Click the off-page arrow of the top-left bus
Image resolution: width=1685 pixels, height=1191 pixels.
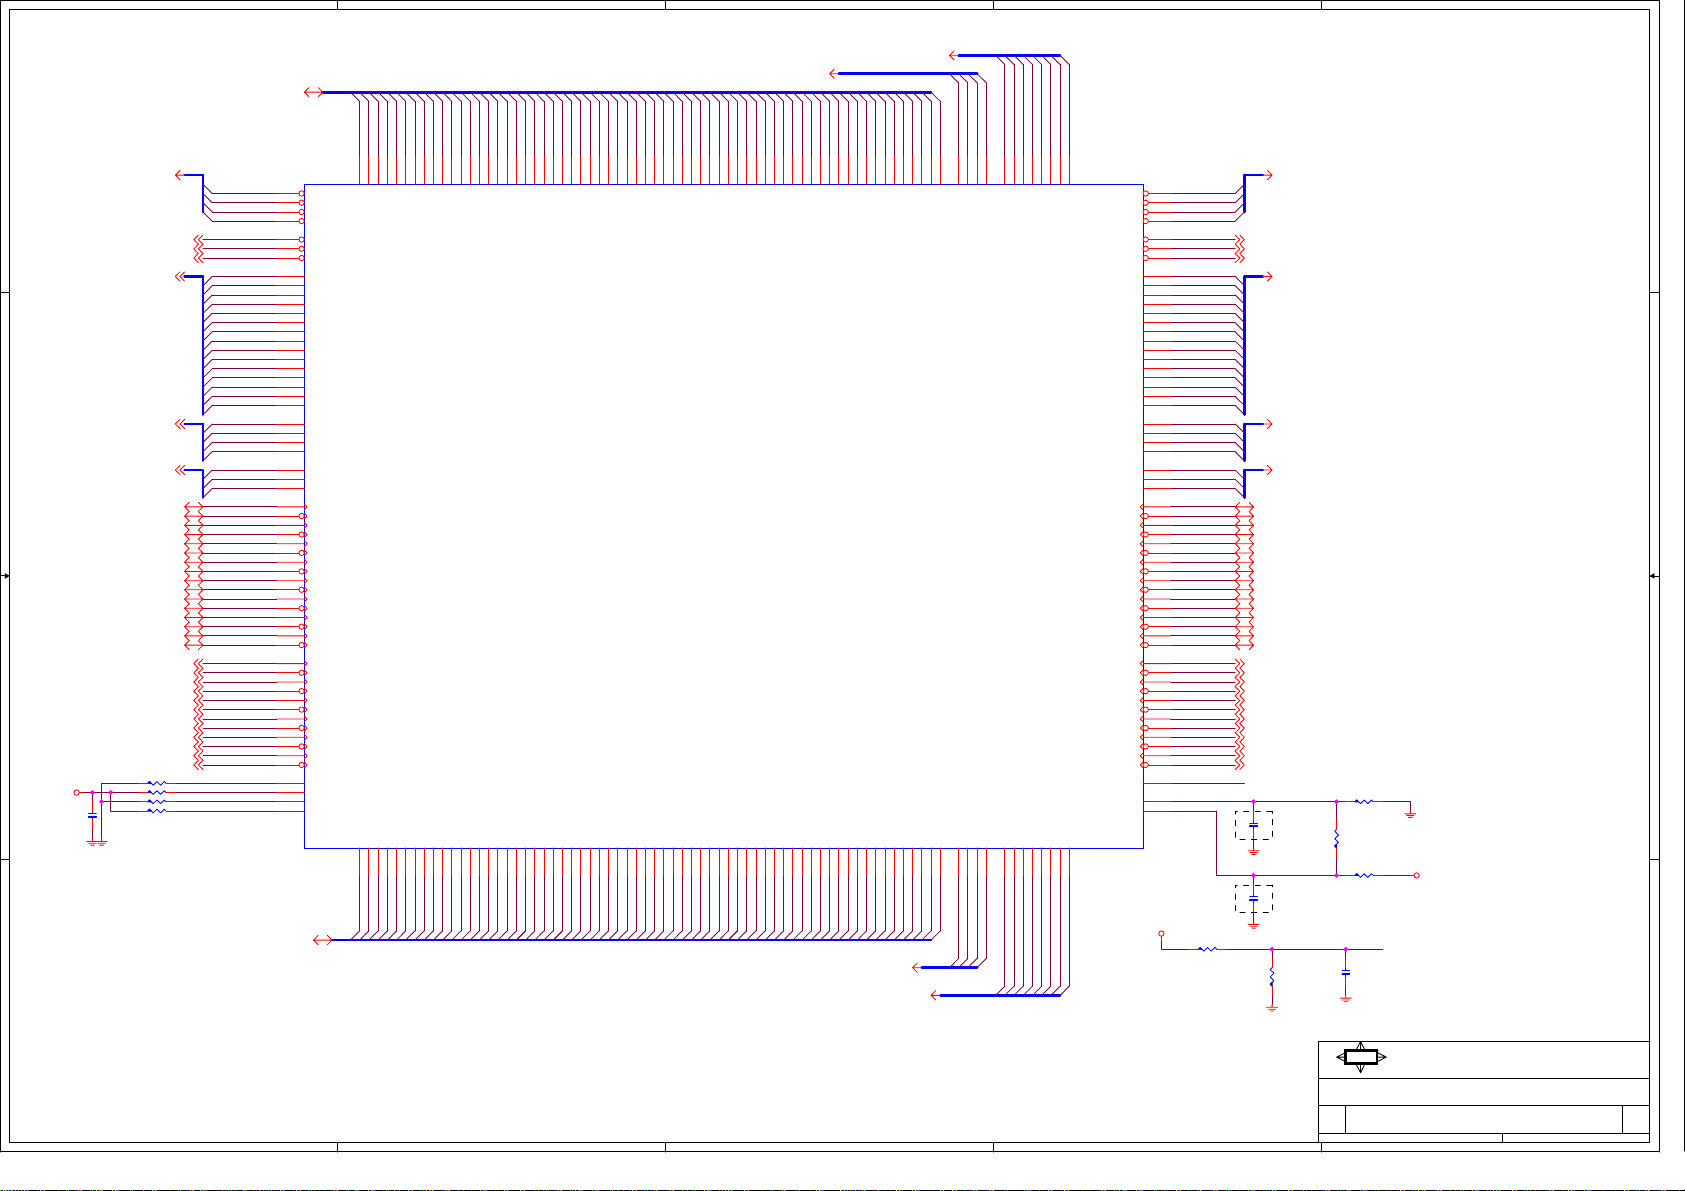click(x=181, y=175)
